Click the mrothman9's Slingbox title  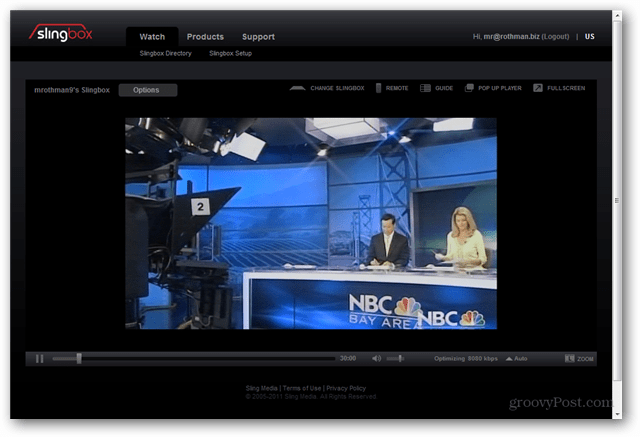tap(72, 90)
